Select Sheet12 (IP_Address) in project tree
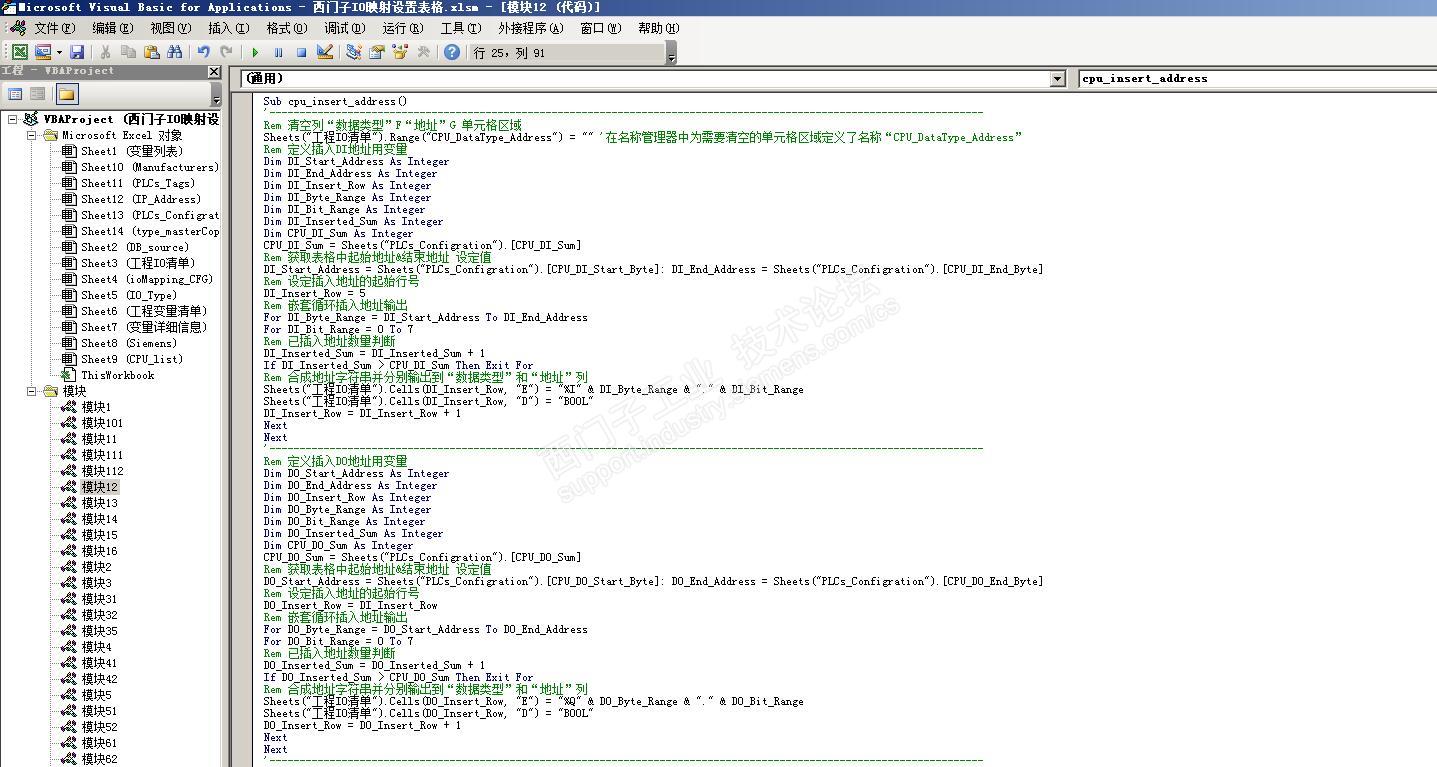1437x767 pixels. (x=141, y=199)
